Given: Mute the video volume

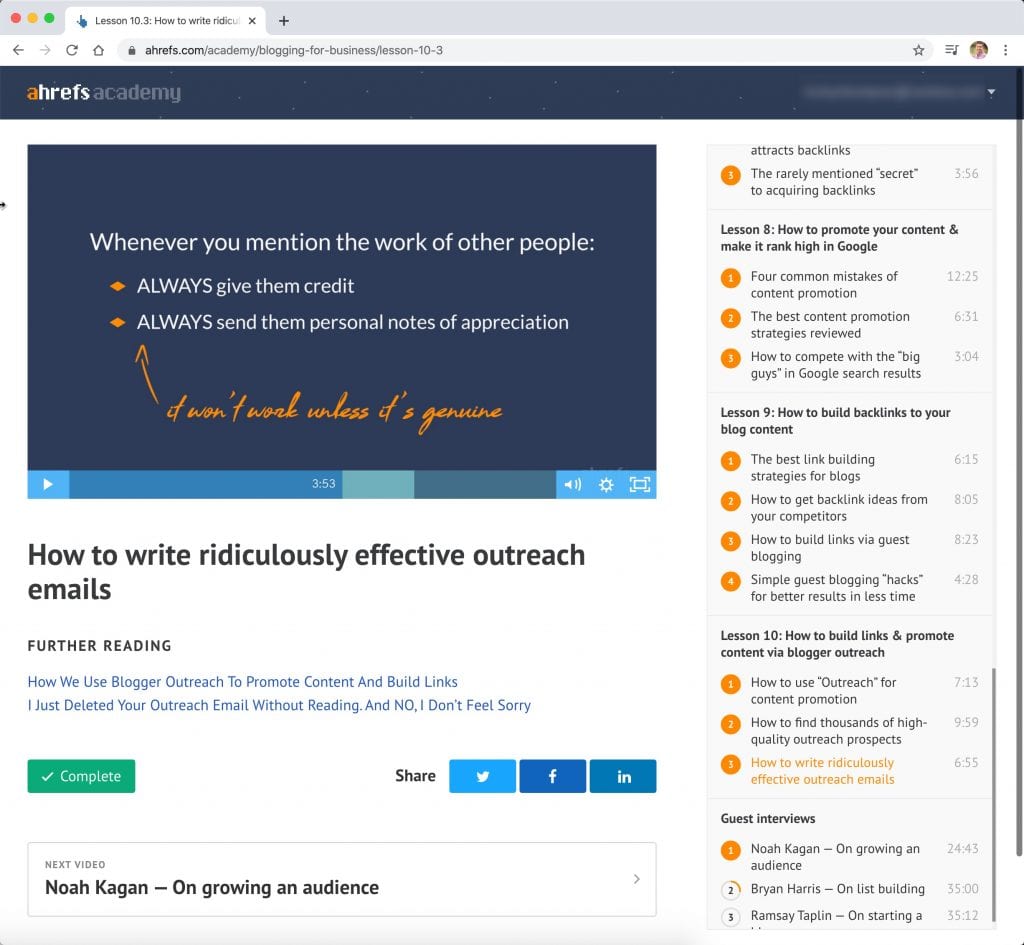Looking at the screenshot, I should [x=572, y=484].
